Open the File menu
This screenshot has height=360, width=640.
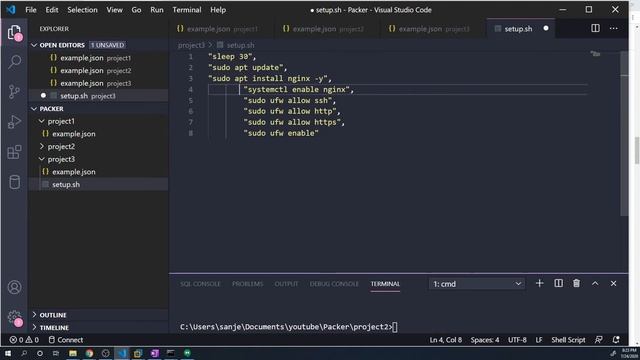[x=31, y=10]
